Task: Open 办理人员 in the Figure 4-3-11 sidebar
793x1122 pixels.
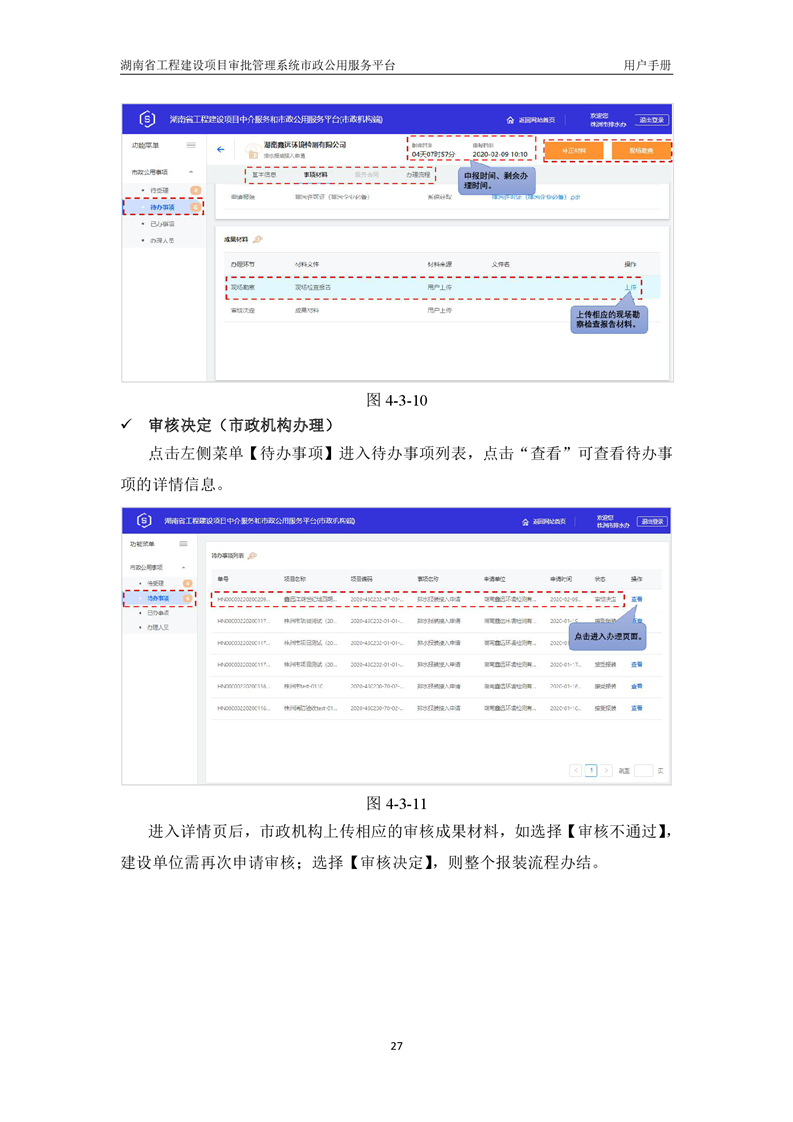Action: (158, 628)
